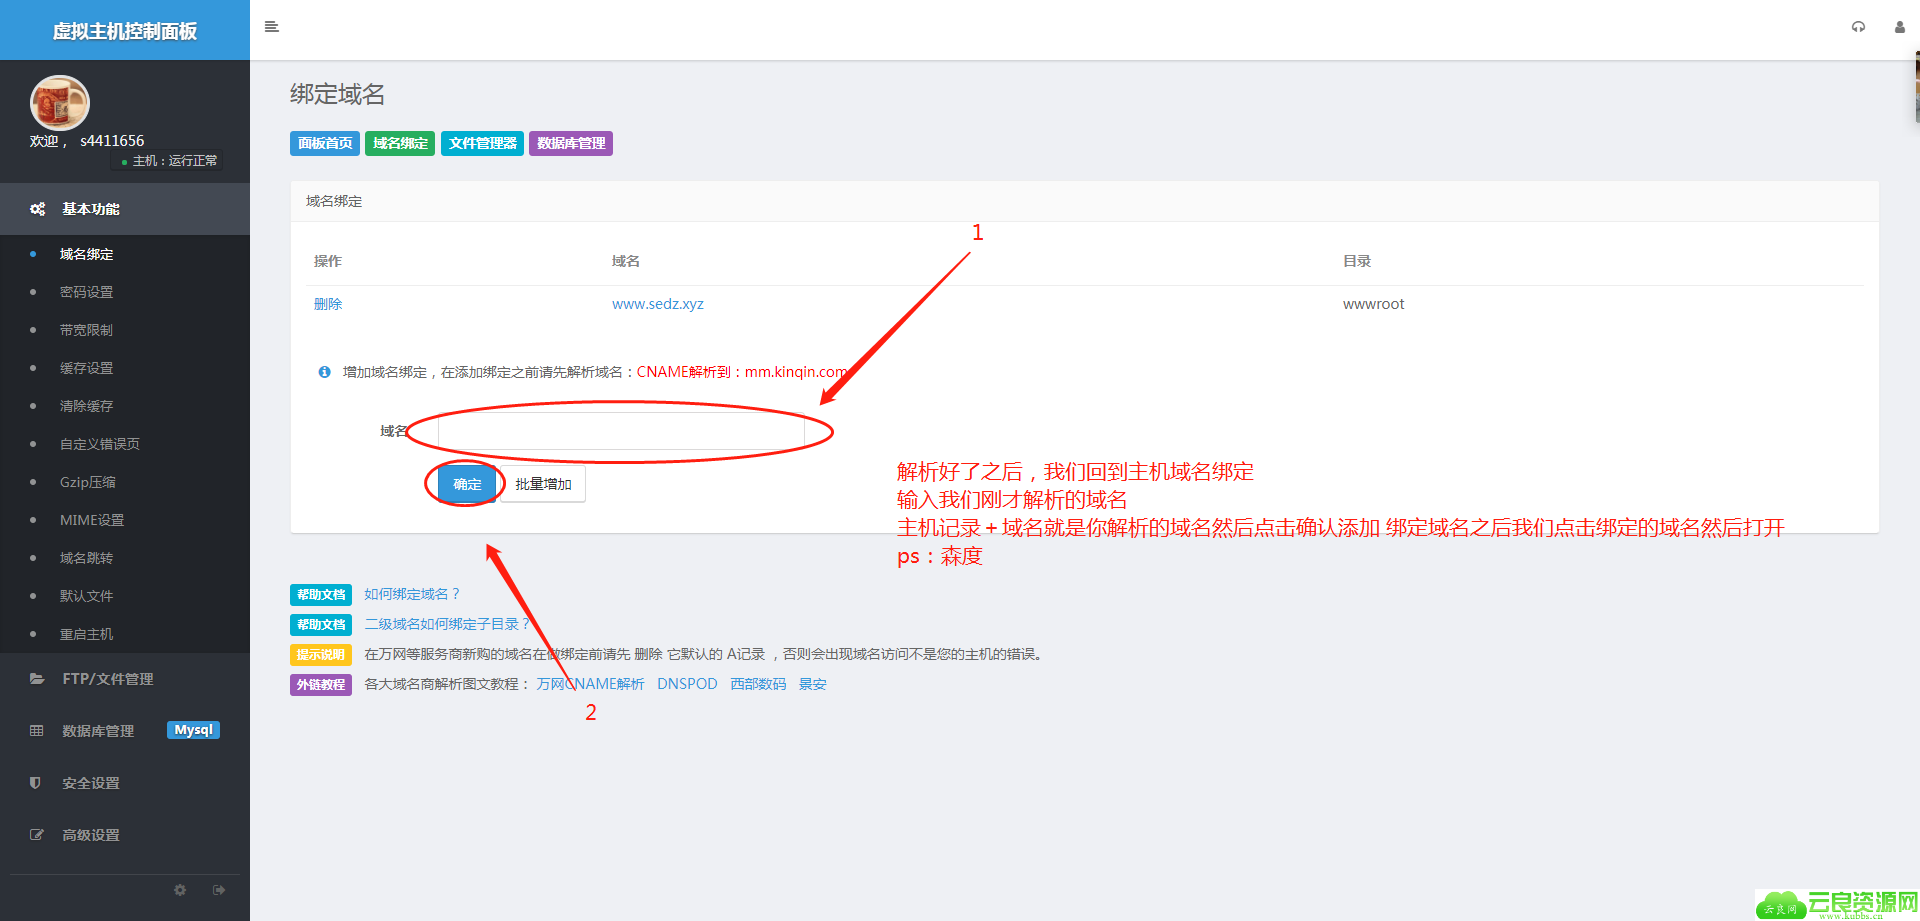Expand the 数据库管理 section
Viewport: 1920px width, 921px height.
tap(125, 731)
